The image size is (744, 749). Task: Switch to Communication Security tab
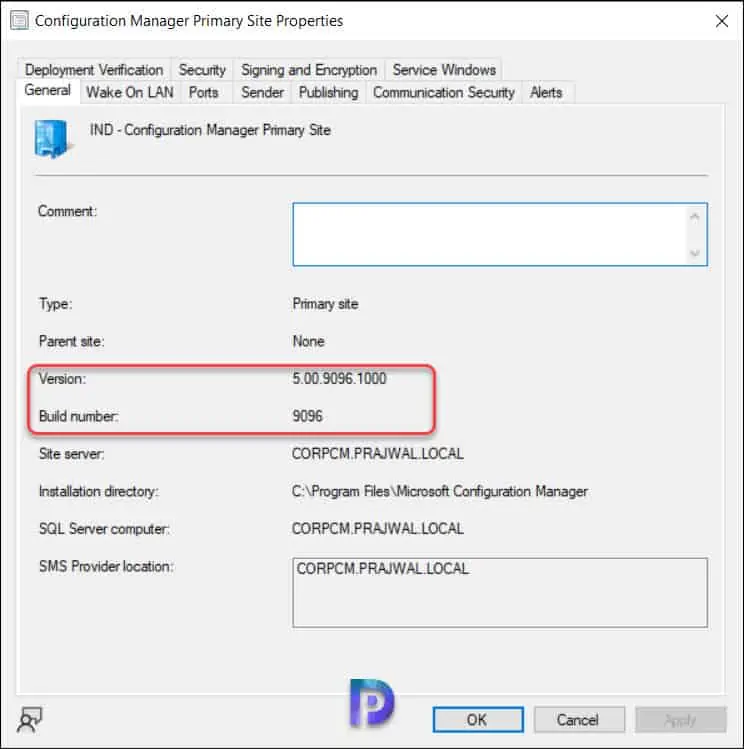pyautogui.click(x=444, y=92)
